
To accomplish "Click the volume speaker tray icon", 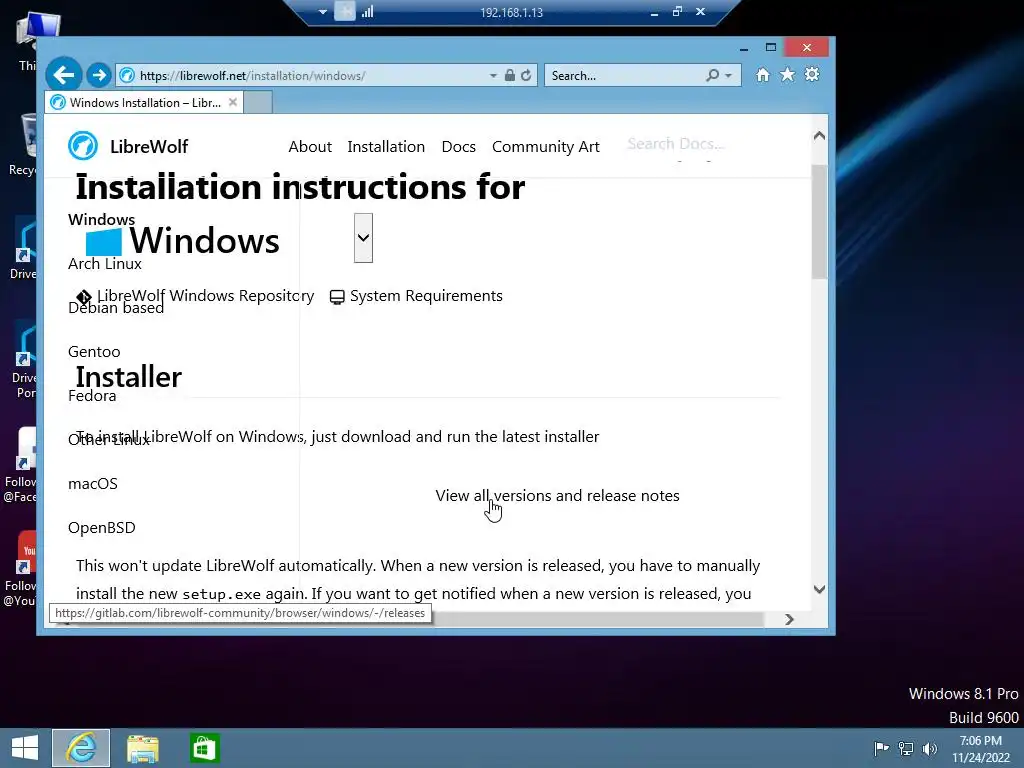I will click(929, 748).
